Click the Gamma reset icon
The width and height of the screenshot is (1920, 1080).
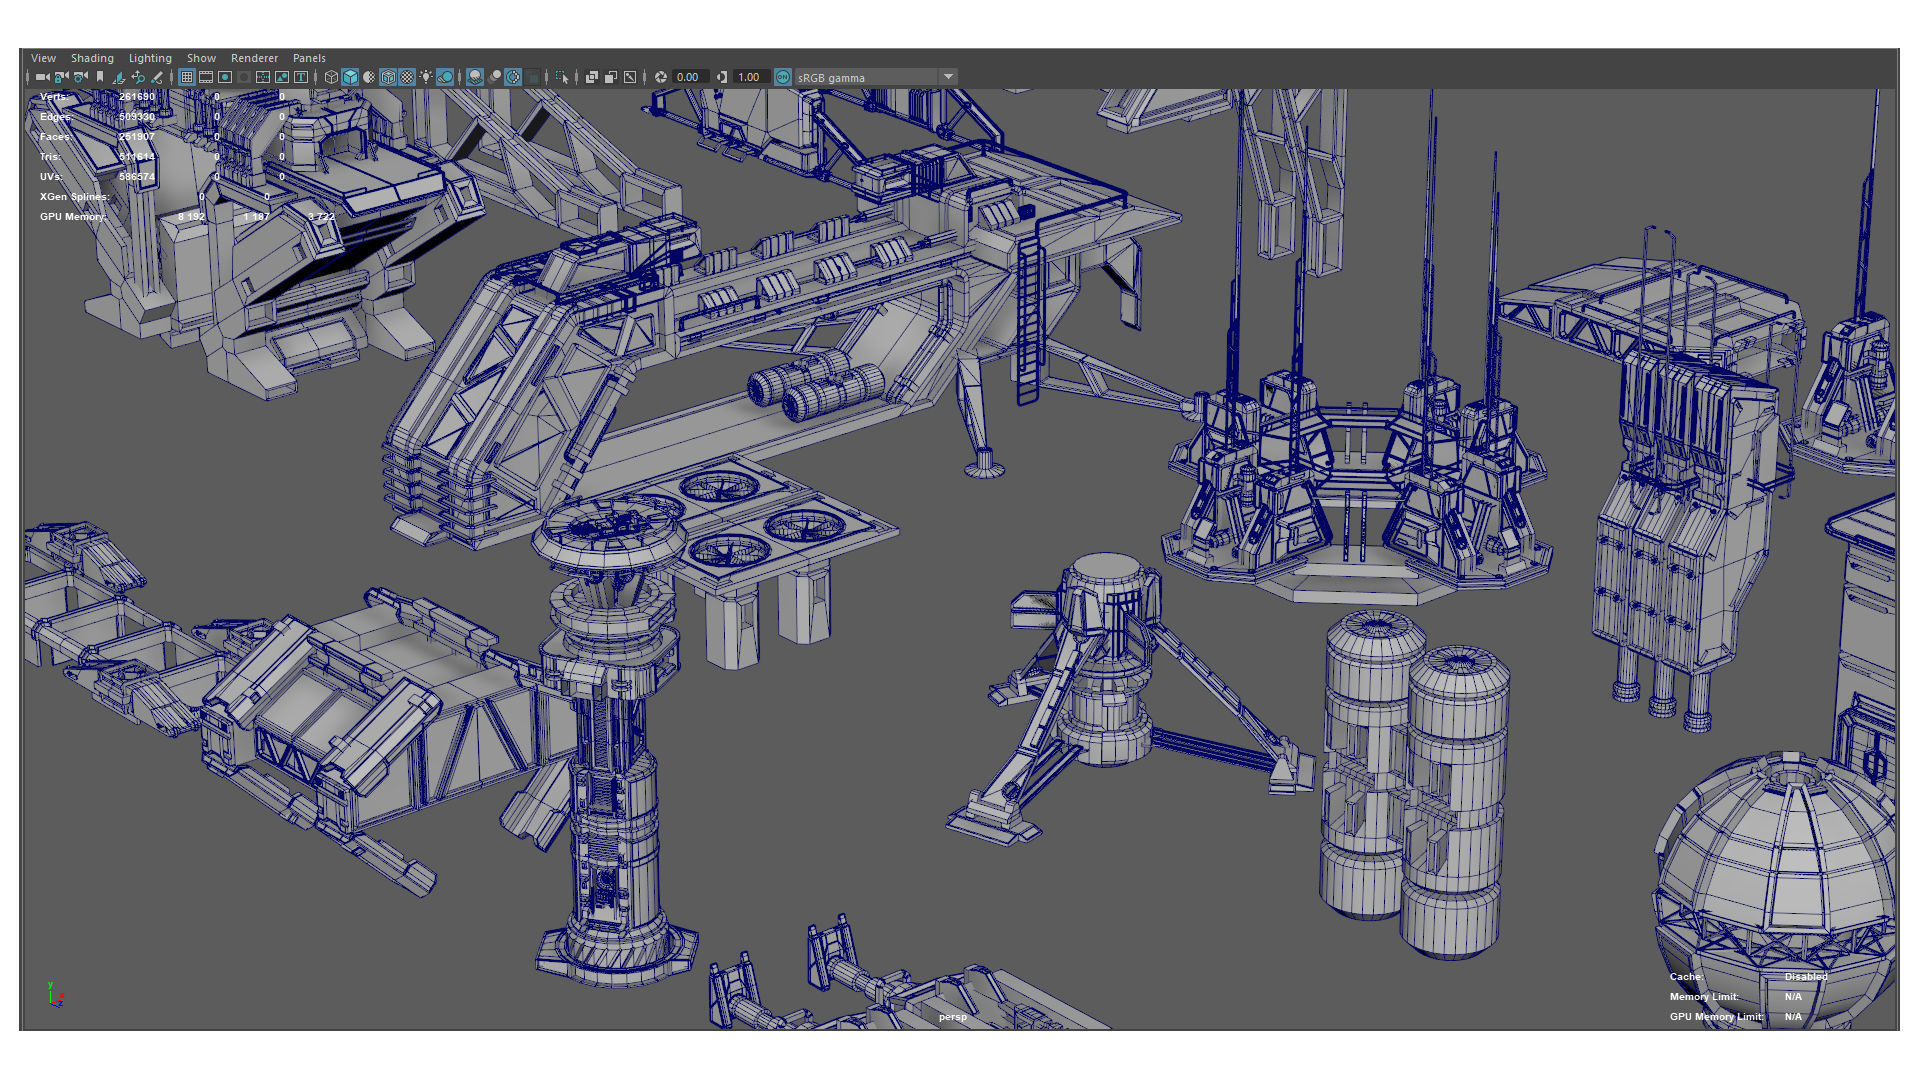(x=722, y=77)
